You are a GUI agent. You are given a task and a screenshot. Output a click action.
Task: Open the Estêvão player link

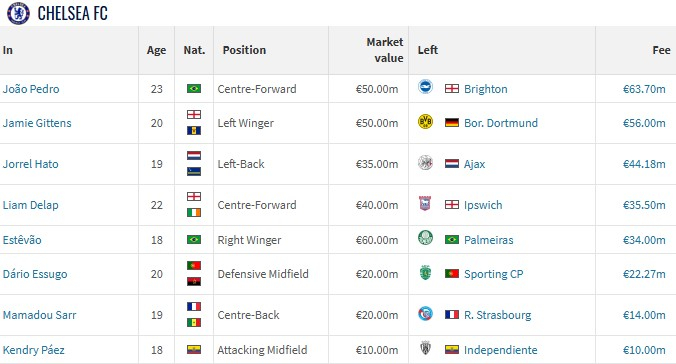22,240
